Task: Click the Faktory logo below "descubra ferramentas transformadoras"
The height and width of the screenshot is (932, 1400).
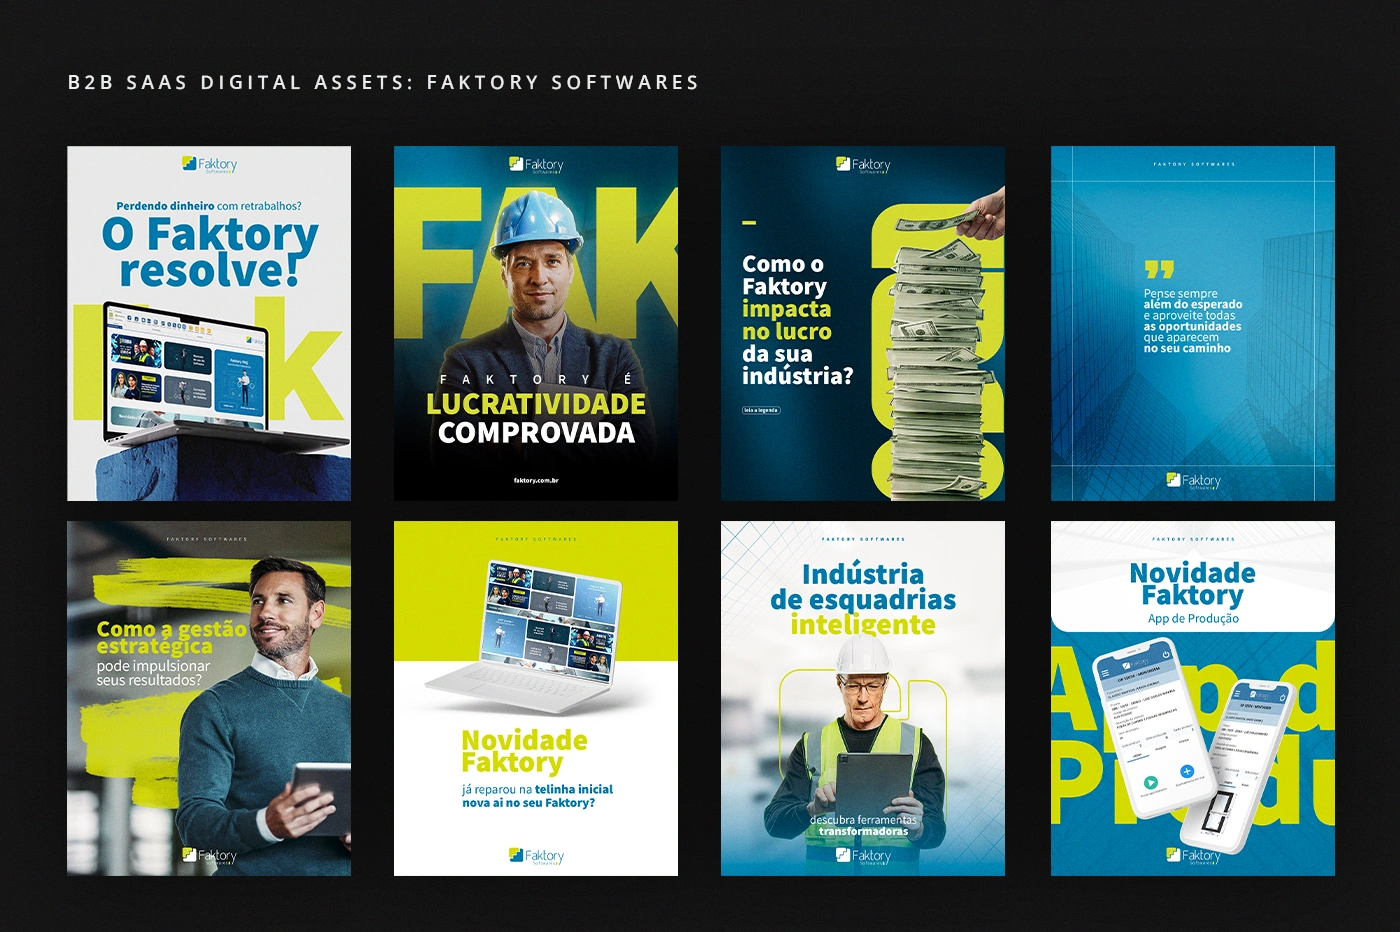Action: [863, 856]
